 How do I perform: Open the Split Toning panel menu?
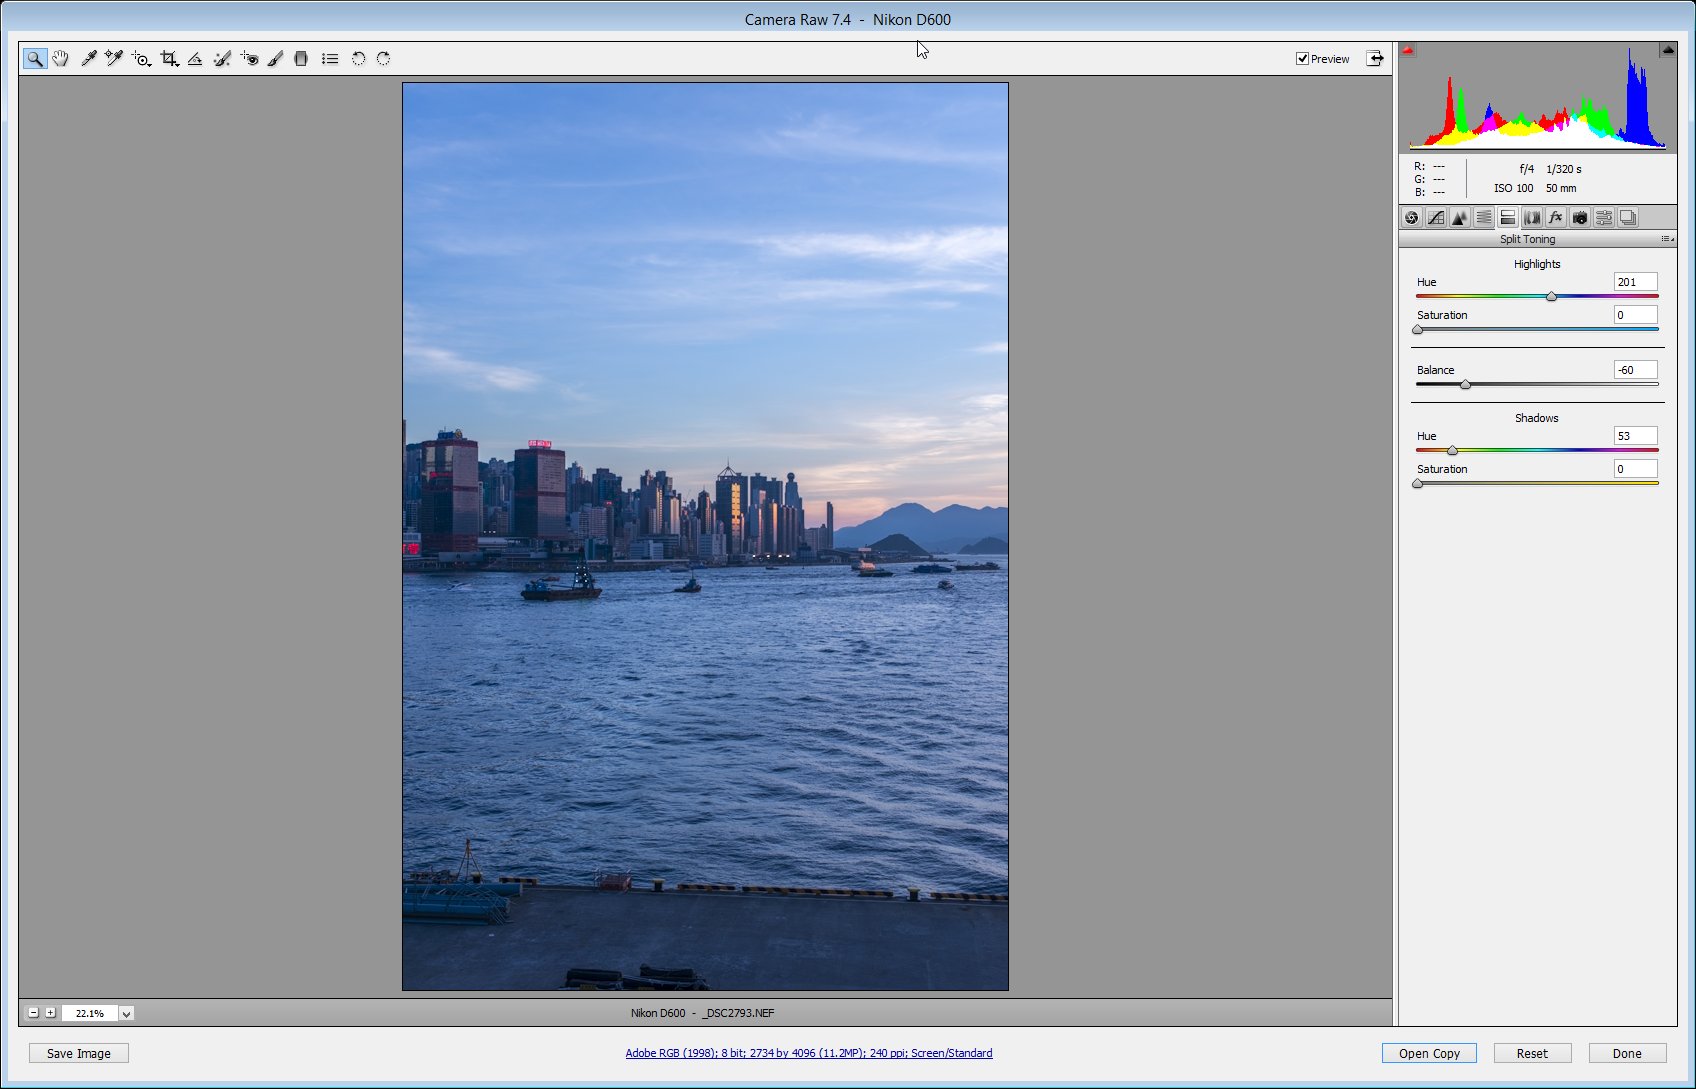click(x=1667, y=239)
